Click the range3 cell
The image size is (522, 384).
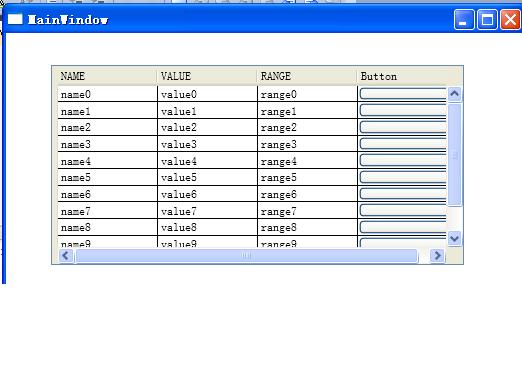307,144
